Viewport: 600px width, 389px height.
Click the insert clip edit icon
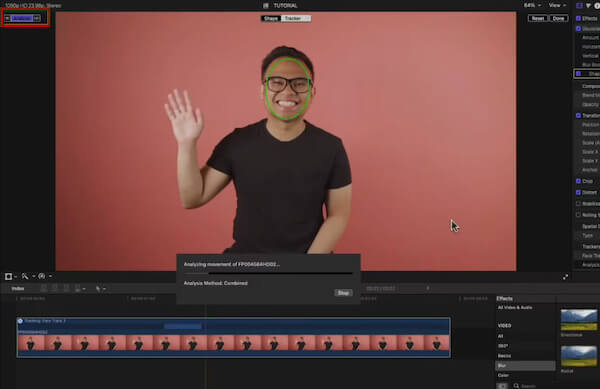55,288
